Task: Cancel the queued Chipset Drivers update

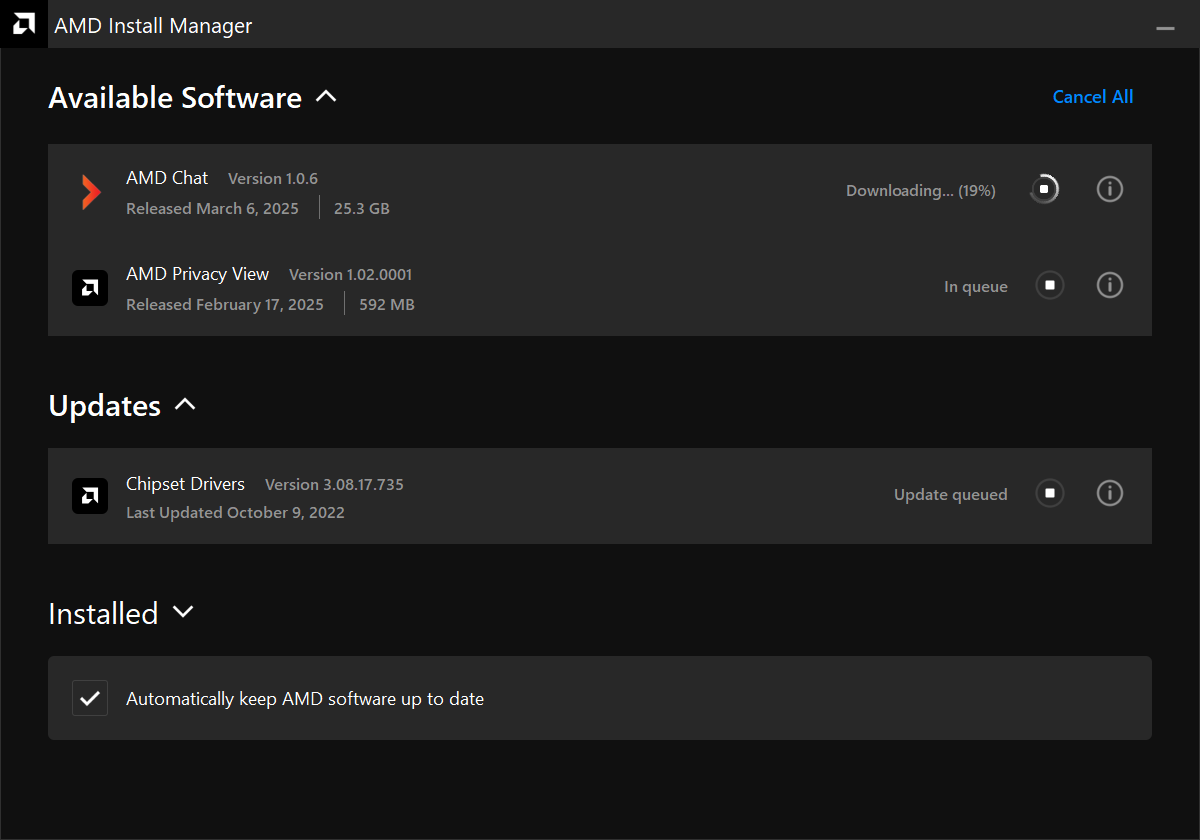Action: click(x=1049, y=493)
